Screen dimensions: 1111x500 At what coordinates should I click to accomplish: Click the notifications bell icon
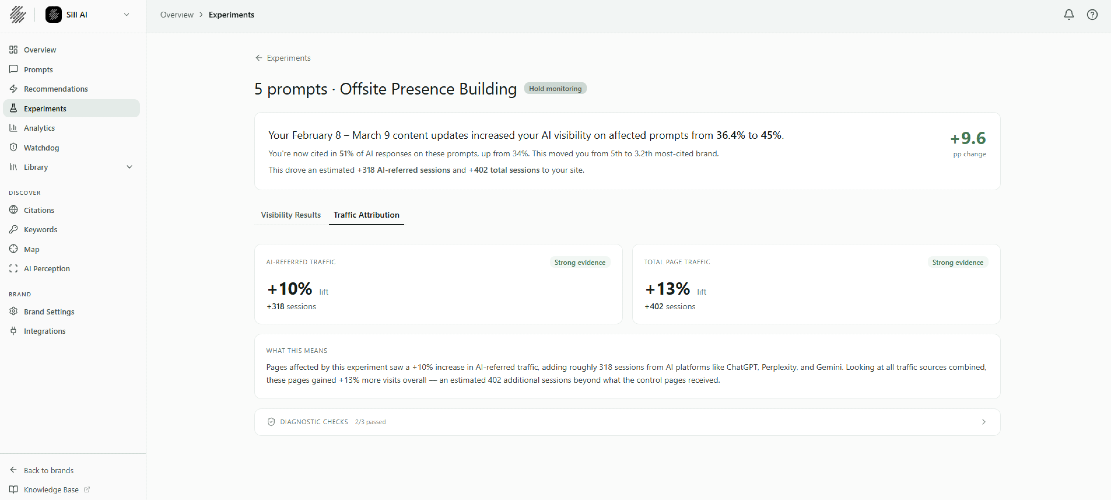click(x=1069, y=15)
